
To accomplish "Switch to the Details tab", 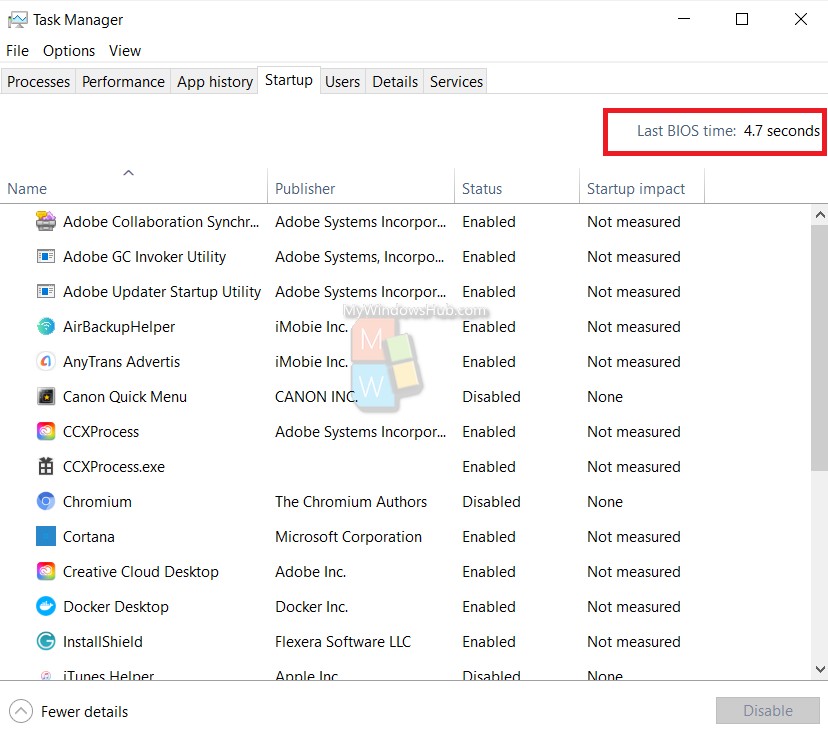I will pyautogui.click(x=395, y=82).
